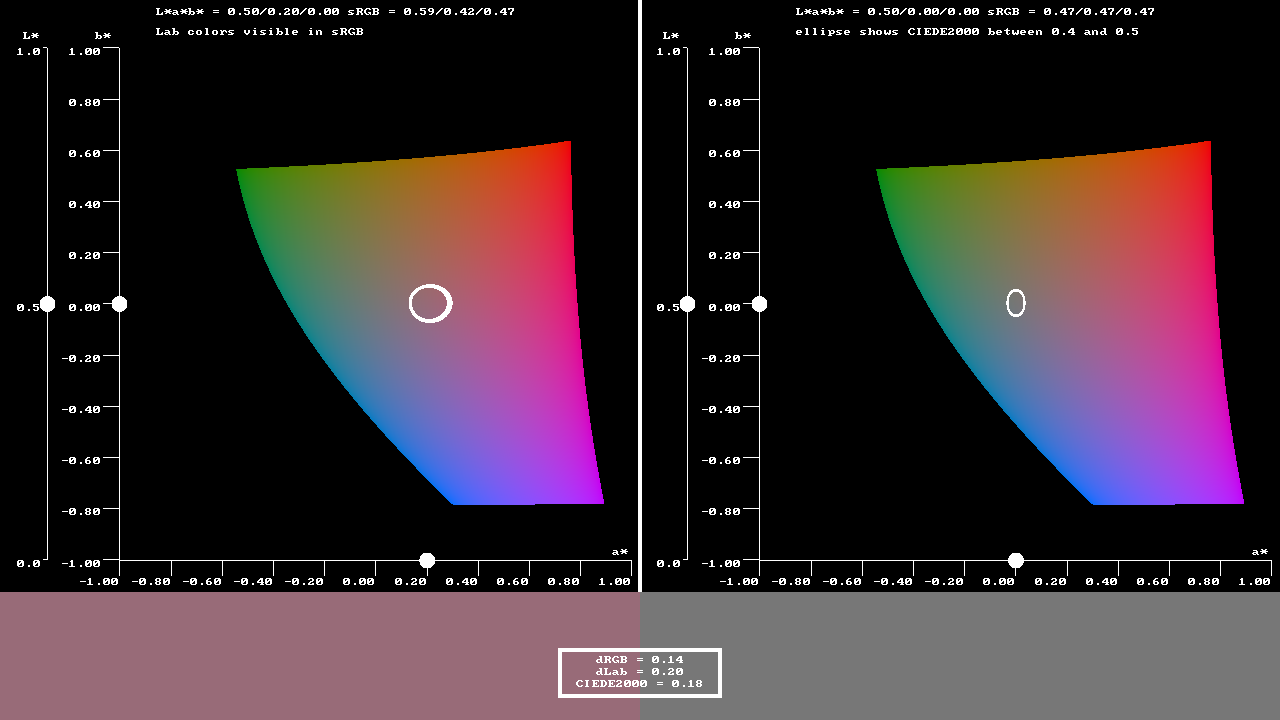
Task: Click the right panel a* axis handle
Action: pyautogui.click(x=1016, y=560)
